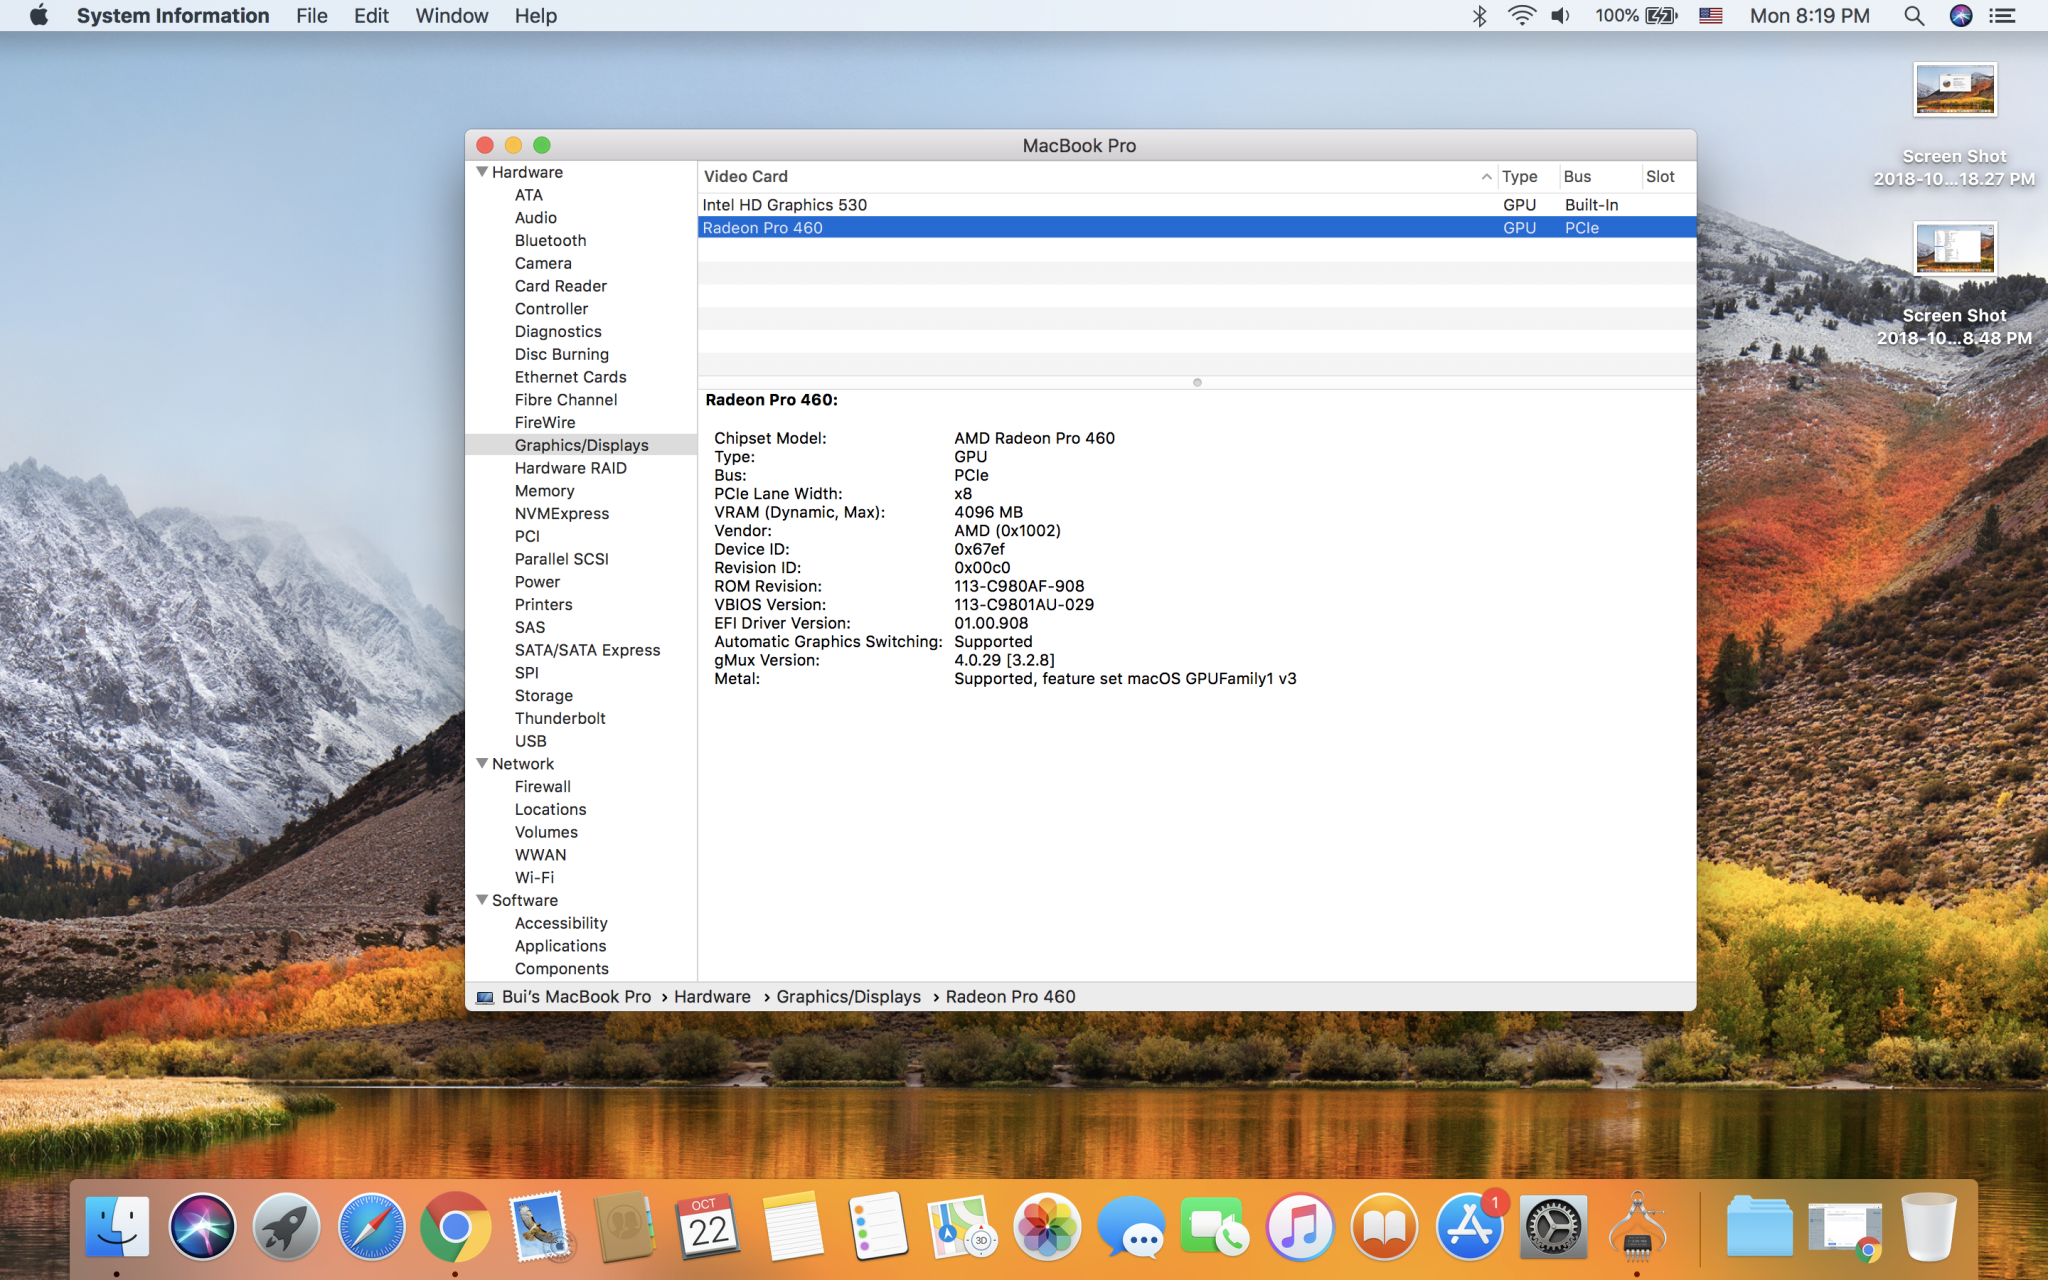Screen dimensions: 2048x1280
Task: Open App Store in dock
Action: click(x=1468, y=1227)
